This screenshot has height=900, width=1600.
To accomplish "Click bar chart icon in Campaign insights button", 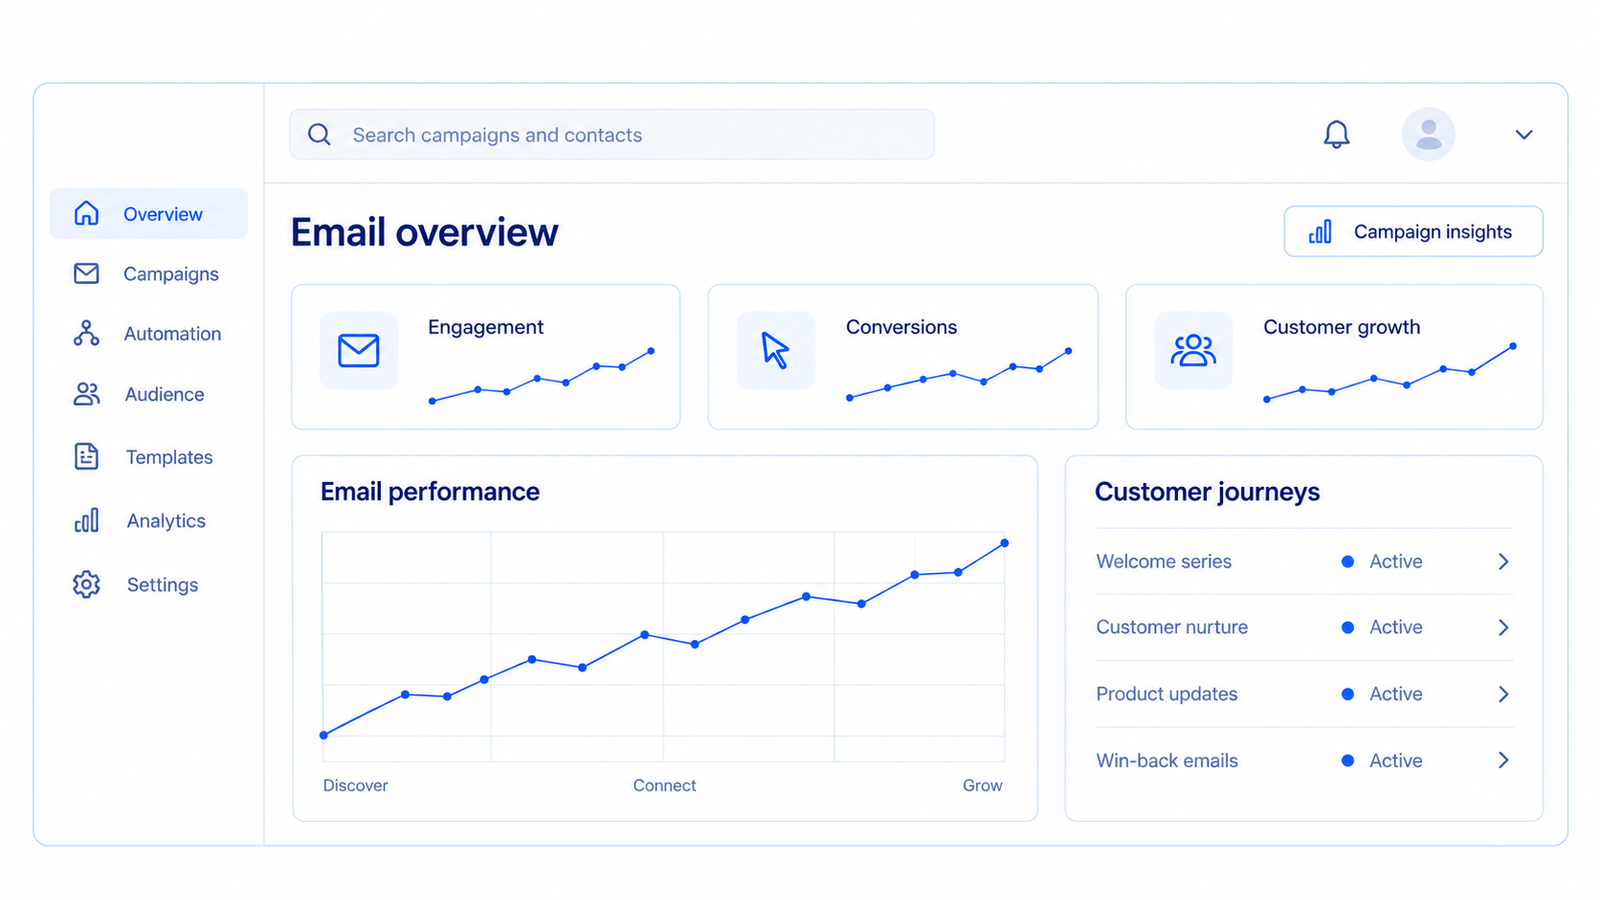I will (x=1321, y=232).
